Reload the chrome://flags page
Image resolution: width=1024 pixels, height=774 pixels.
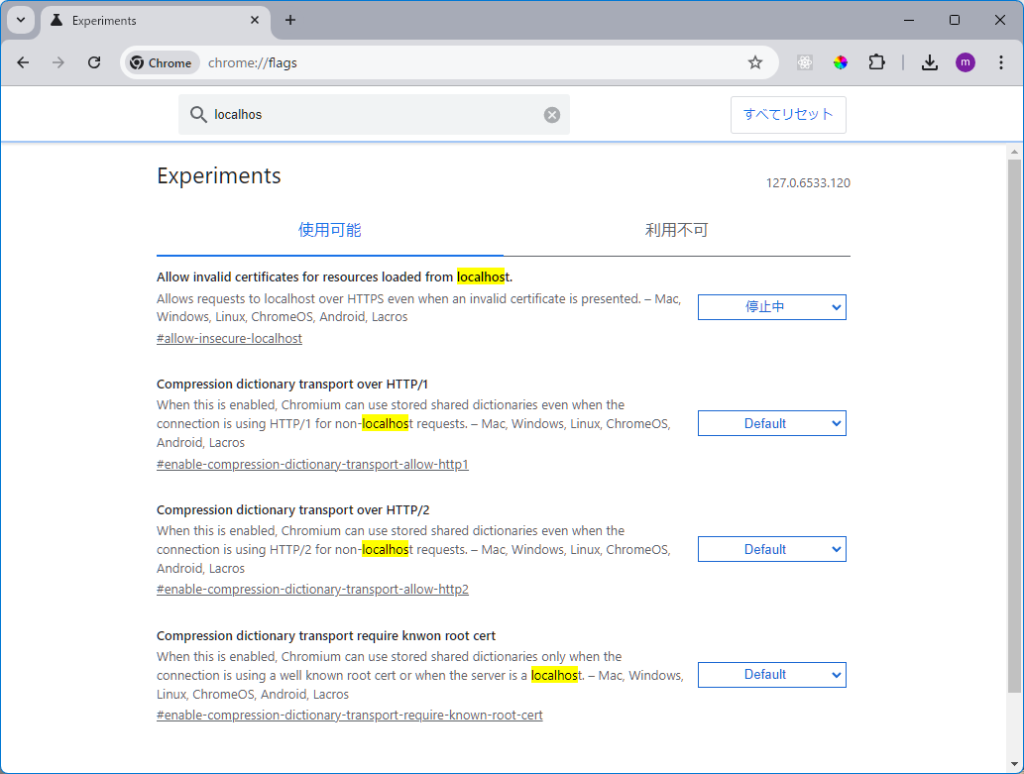(x=94, y=62)
